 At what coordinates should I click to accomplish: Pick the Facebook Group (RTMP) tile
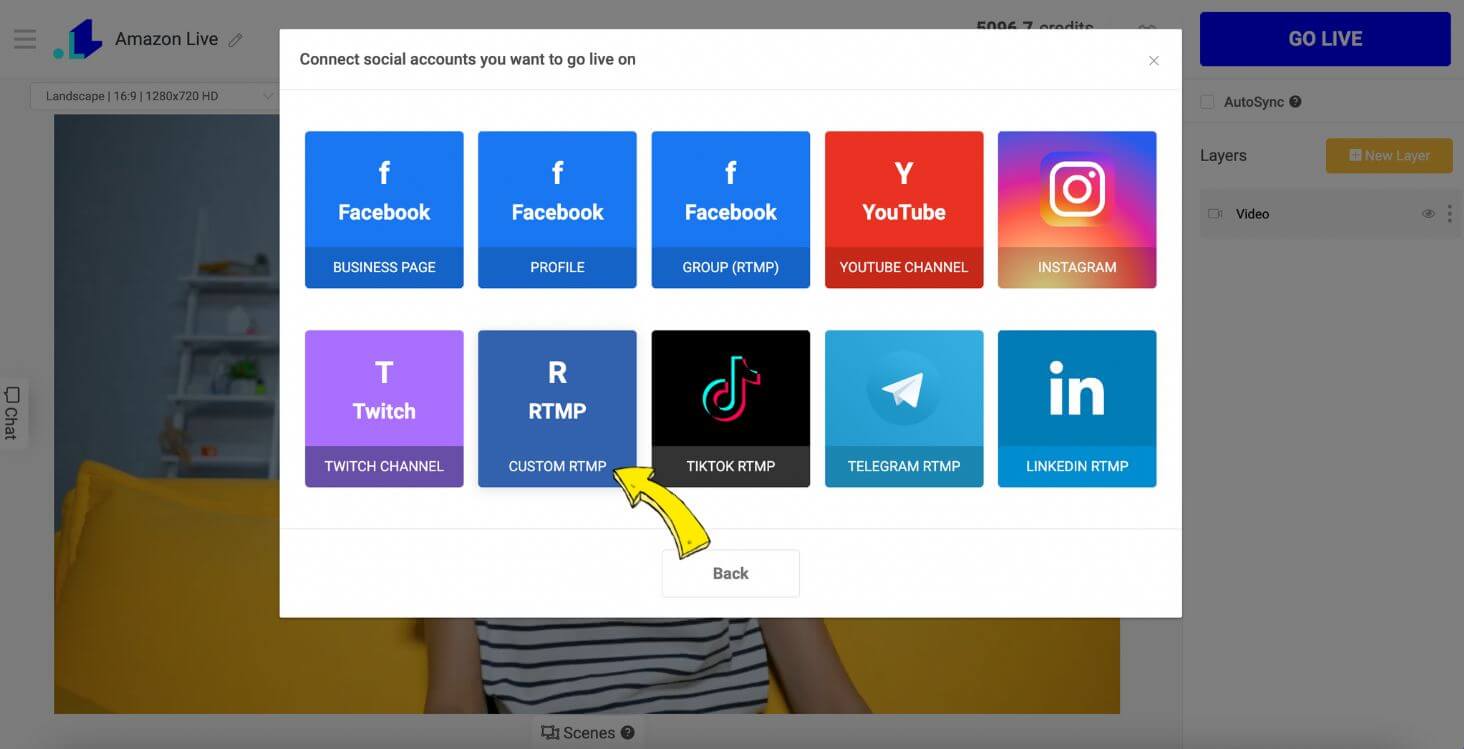[x=731, y=210]
